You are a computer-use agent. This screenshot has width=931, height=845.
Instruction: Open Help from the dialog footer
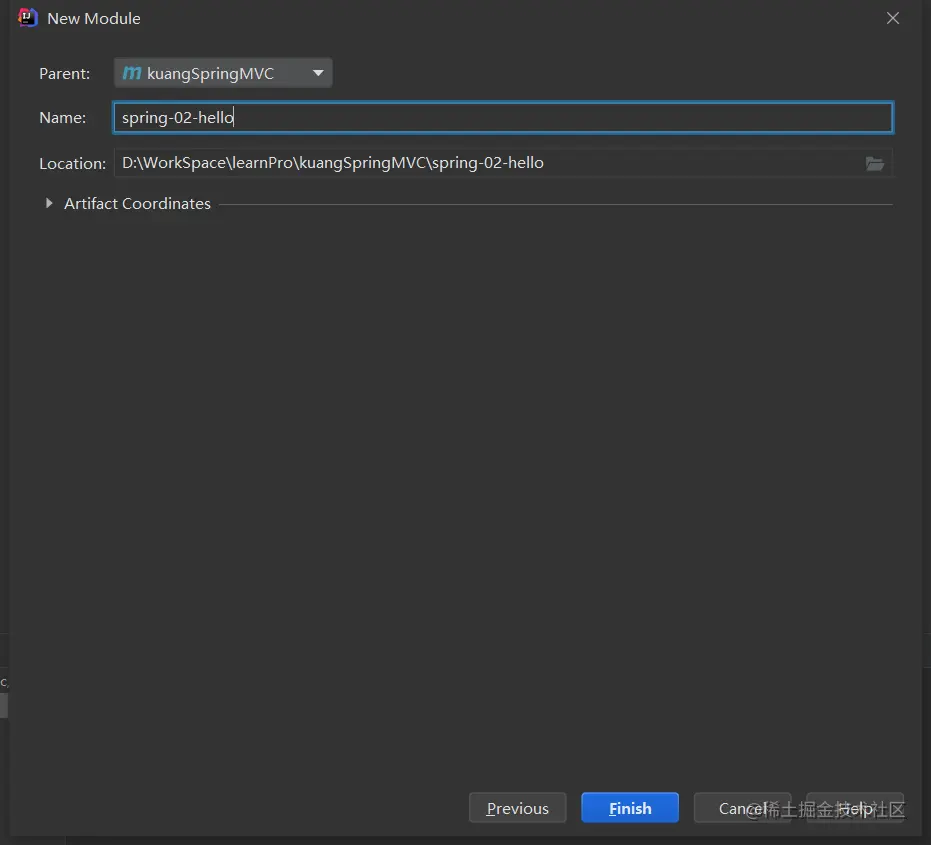point(855,808)
